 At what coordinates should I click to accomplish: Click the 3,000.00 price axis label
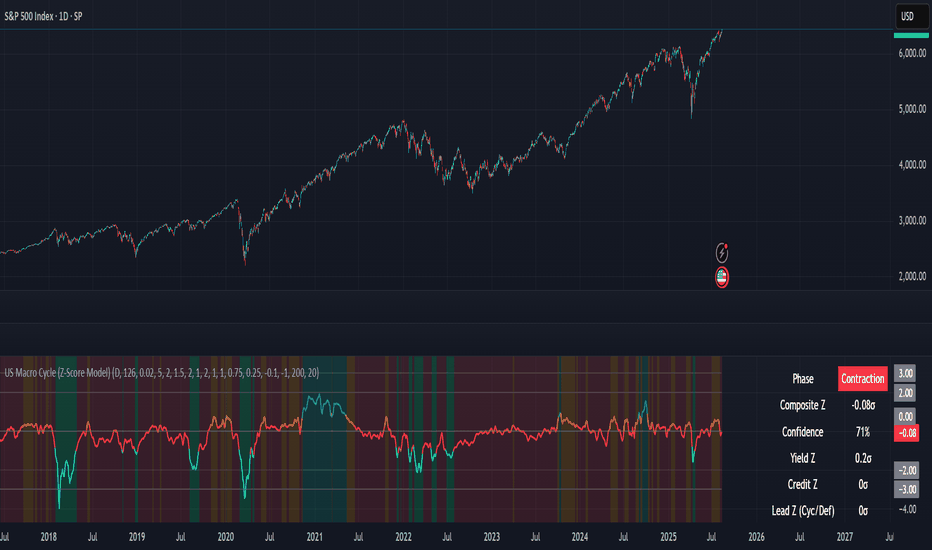pyautogui.click(x=912, y=221)
